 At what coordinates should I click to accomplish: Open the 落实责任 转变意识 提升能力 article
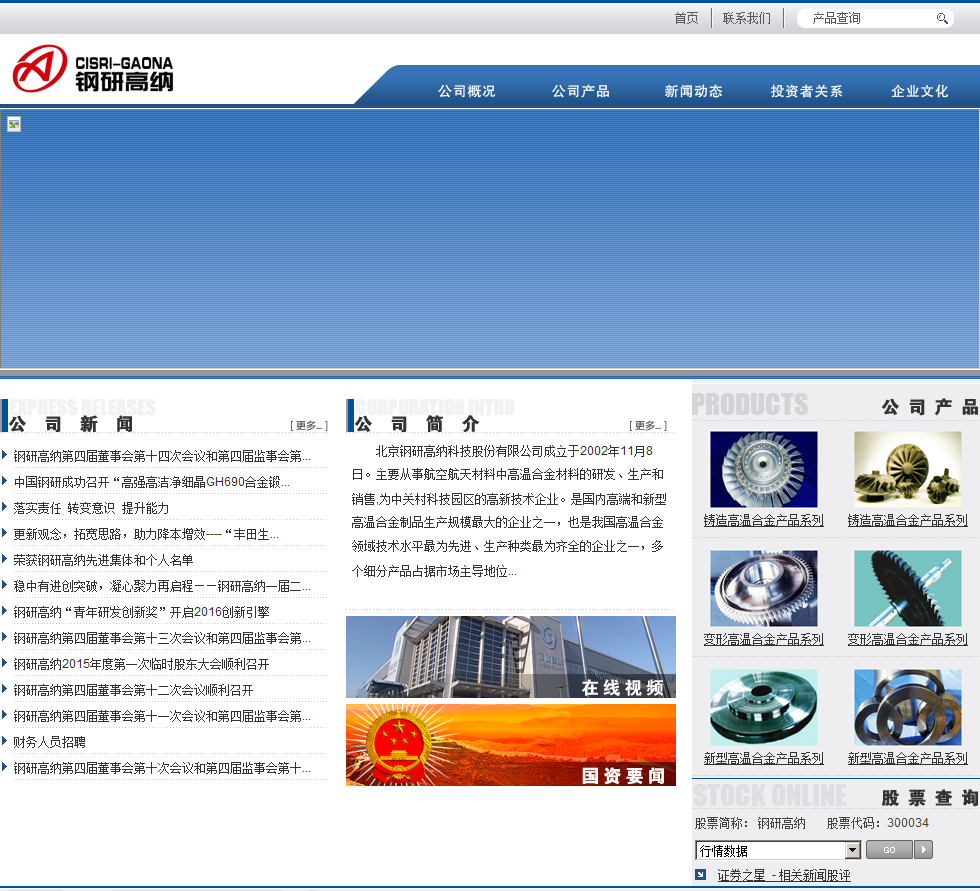pos(91,508)
